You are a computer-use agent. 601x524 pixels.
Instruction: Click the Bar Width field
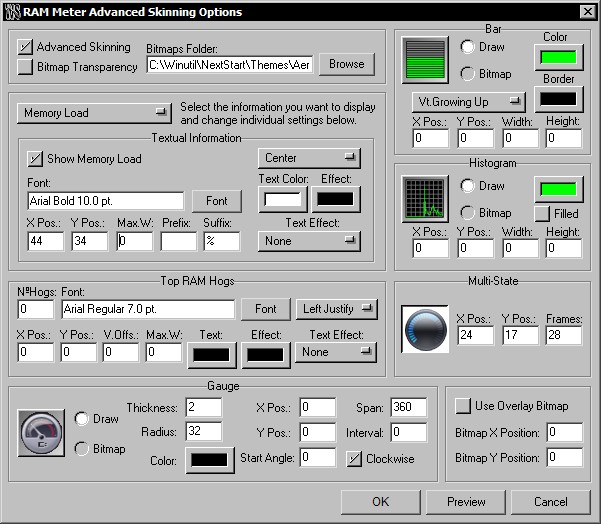[521, 138]
